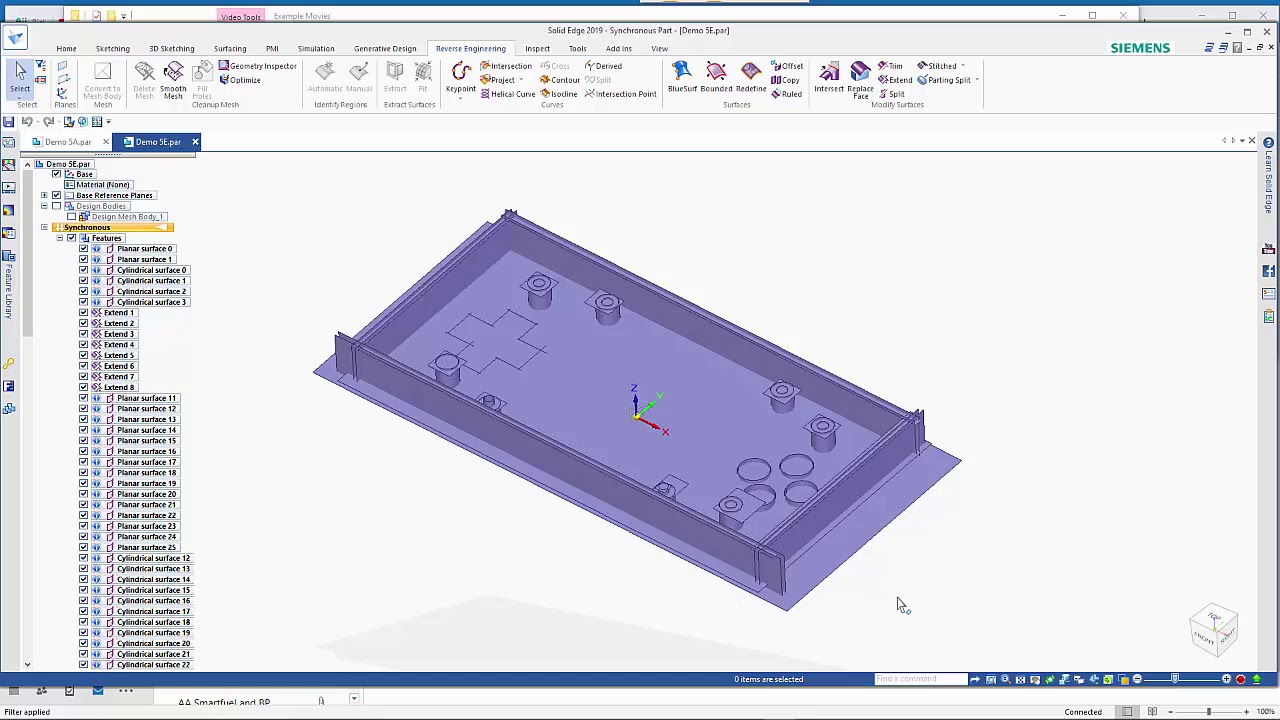Click the red record button

(1241, 679)
